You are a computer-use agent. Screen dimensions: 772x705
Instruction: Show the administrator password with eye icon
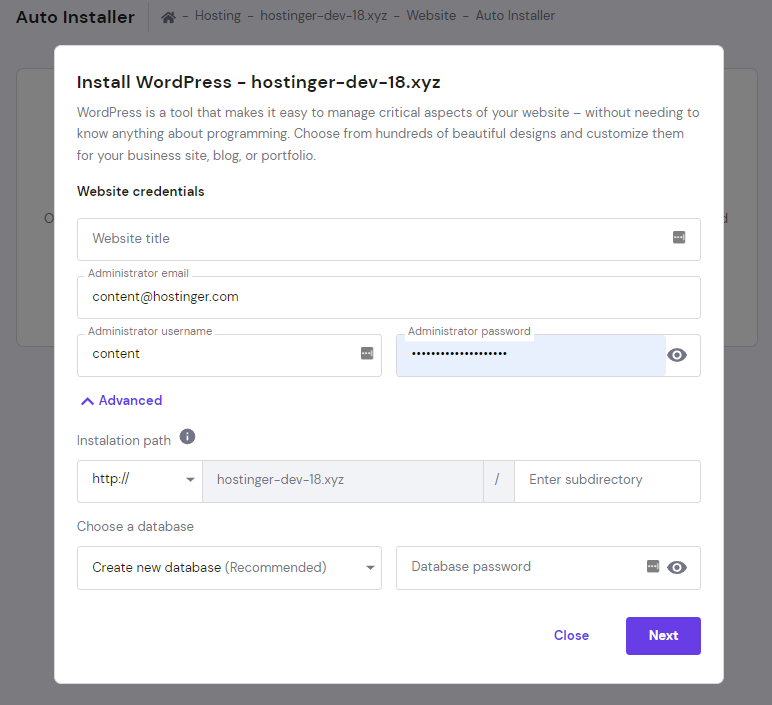coord(677,355)
